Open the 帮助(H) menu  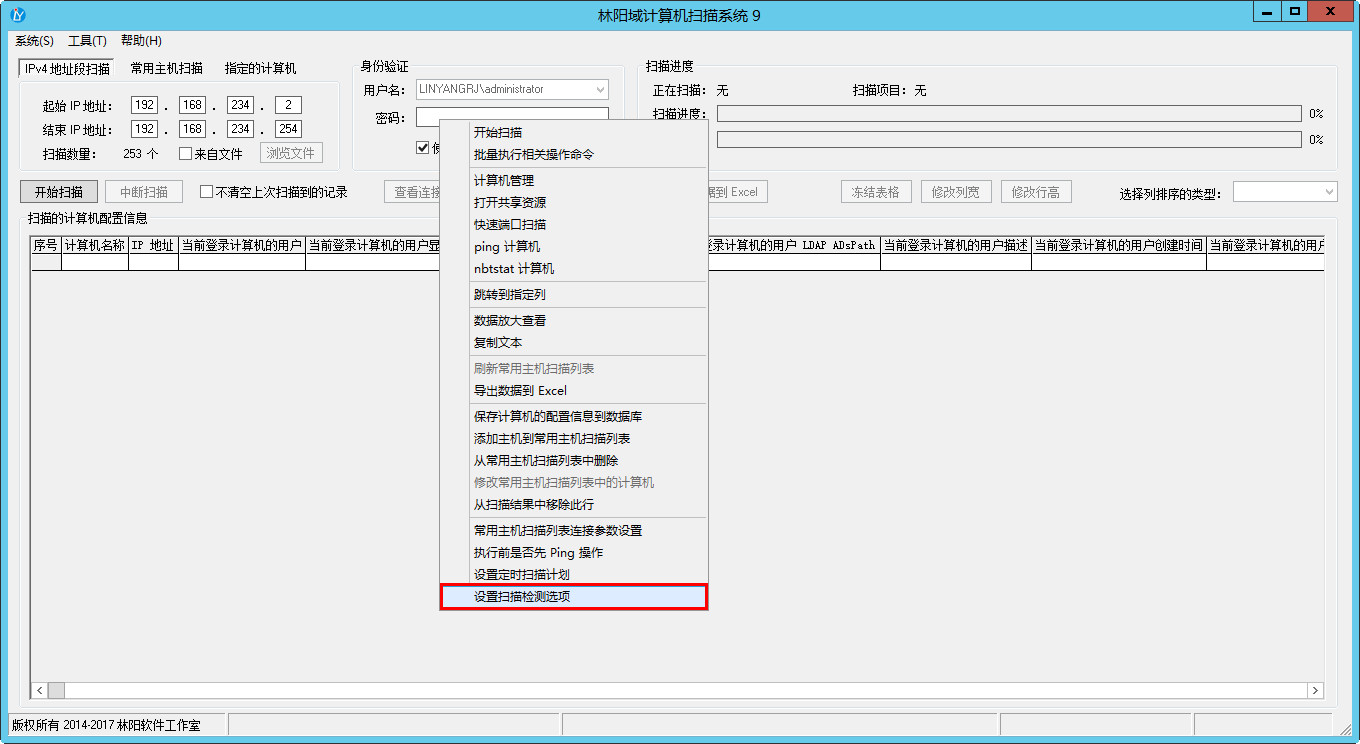pyautogui.click(x=141, y=41)
